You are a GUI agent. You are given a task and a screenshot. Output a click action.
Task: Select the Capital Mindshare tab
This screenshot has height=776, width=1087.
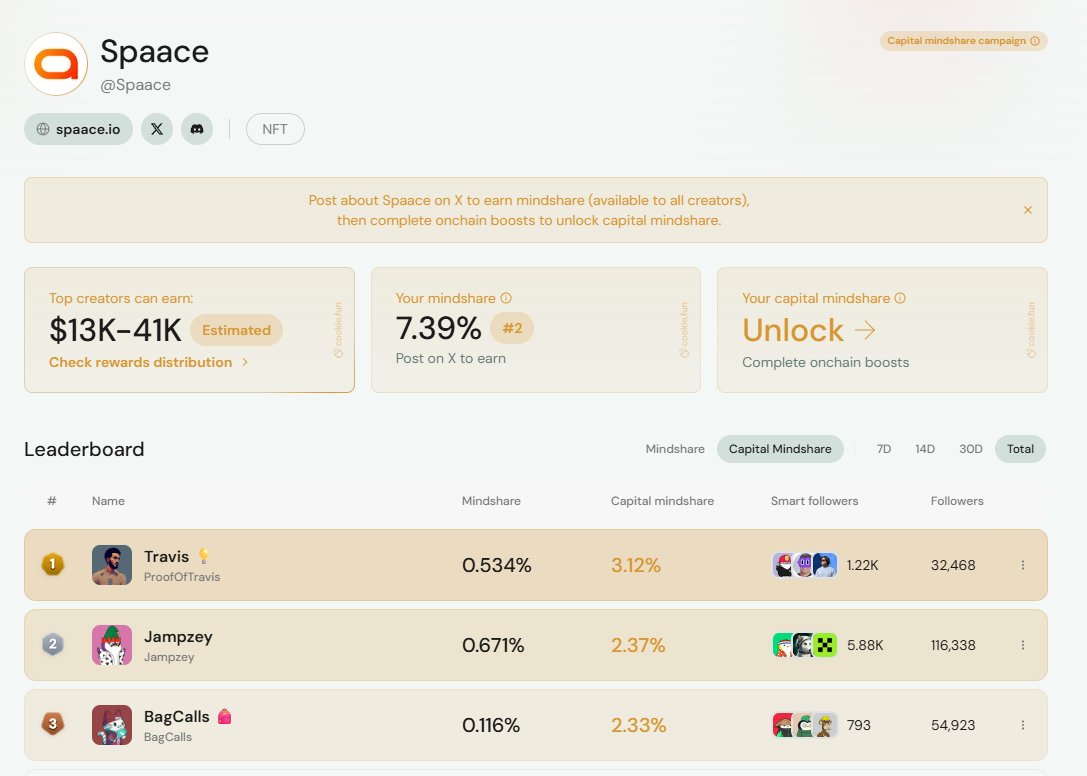(780, 449)
